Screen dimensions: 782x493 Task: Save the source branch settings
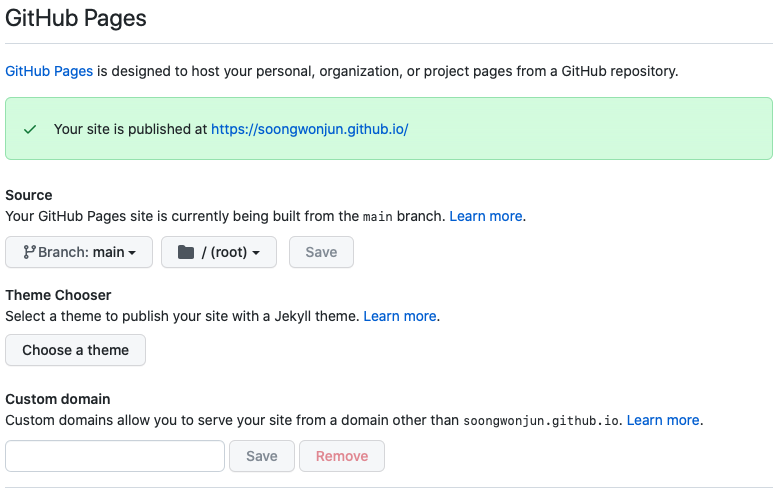321,252
